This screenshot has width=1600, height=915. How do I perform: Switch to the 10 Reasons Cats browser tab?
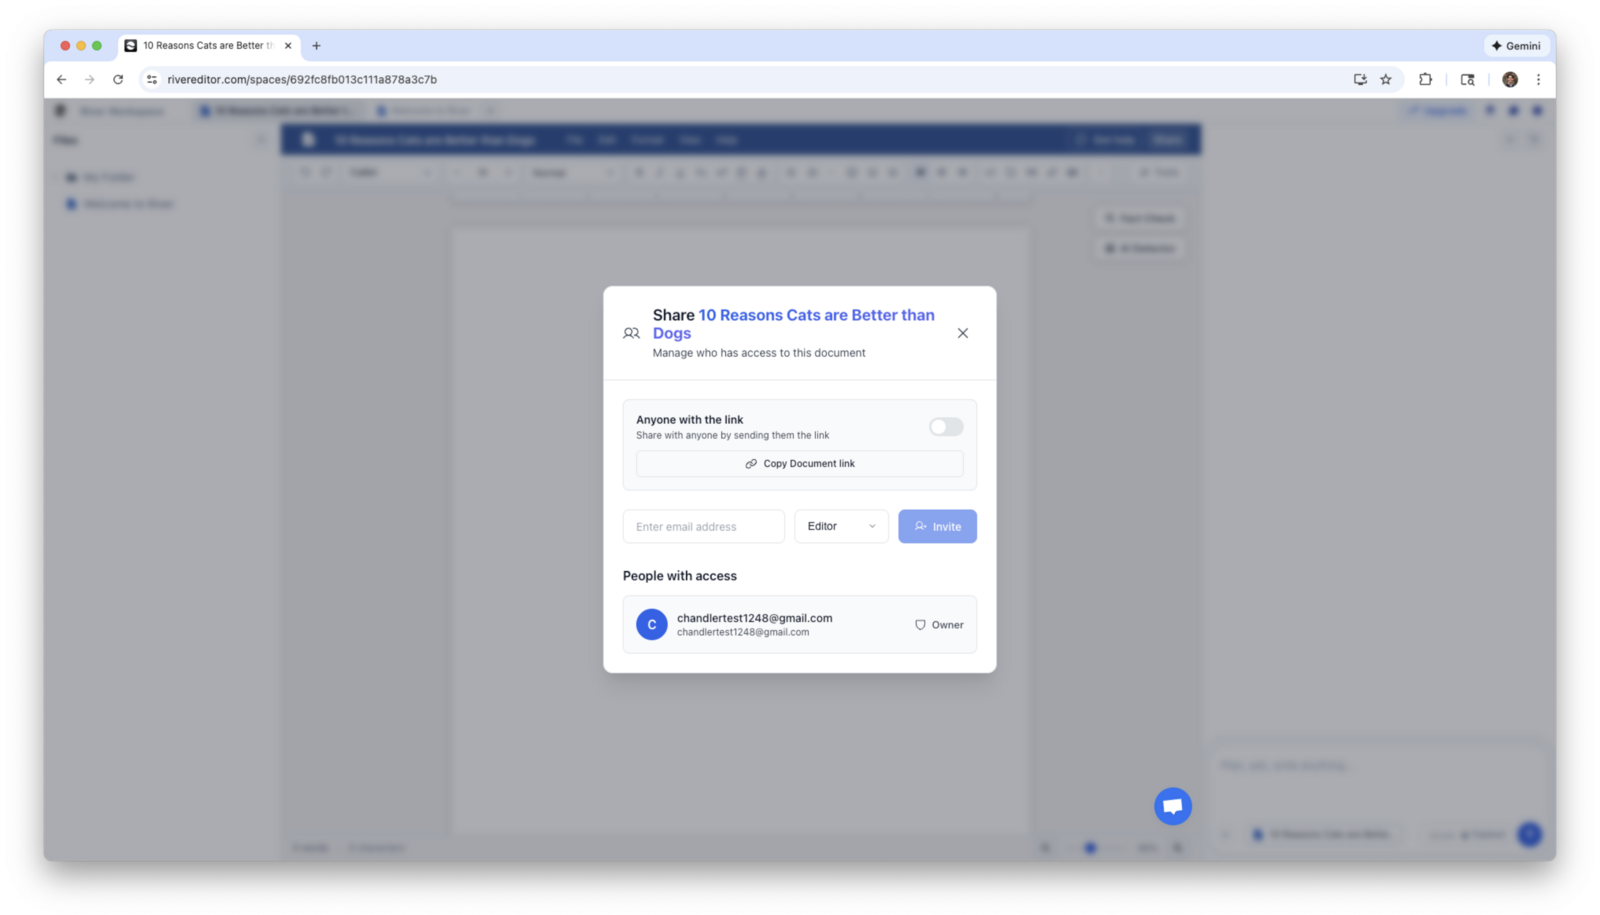click(205, 45)
